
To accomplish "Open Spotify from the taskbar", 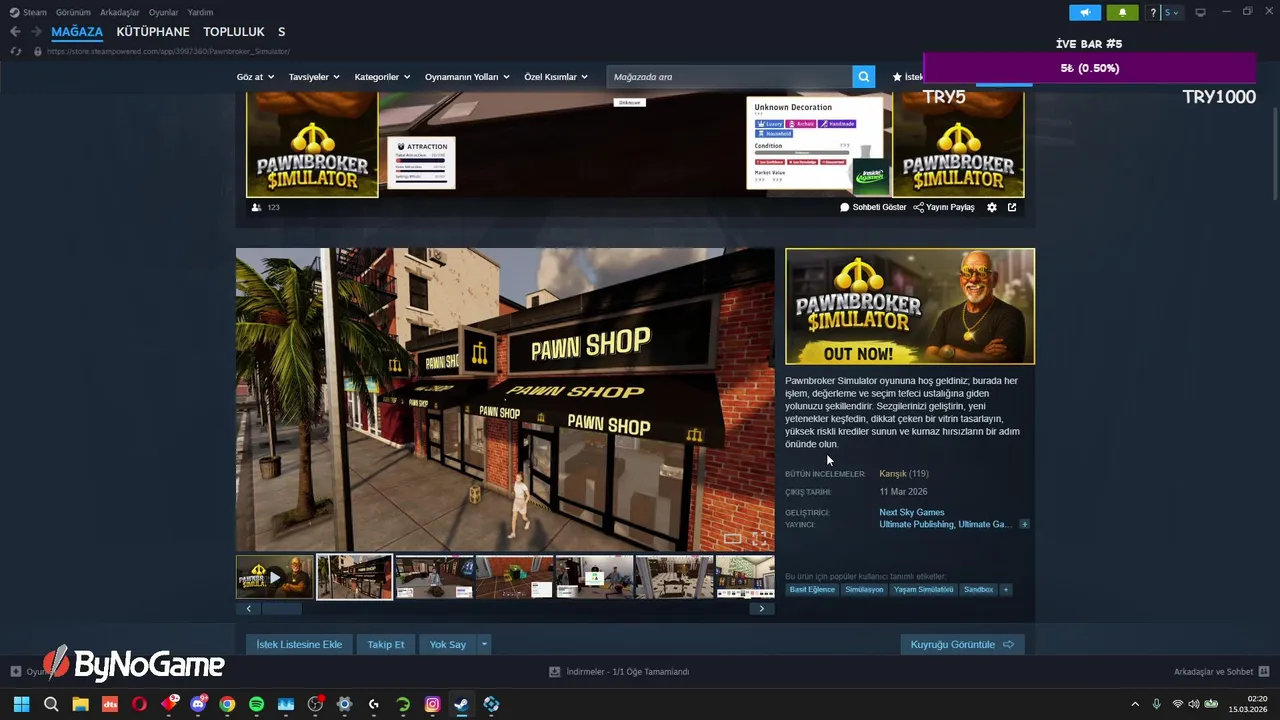I will pyautogui.click(x=256, y=704).
